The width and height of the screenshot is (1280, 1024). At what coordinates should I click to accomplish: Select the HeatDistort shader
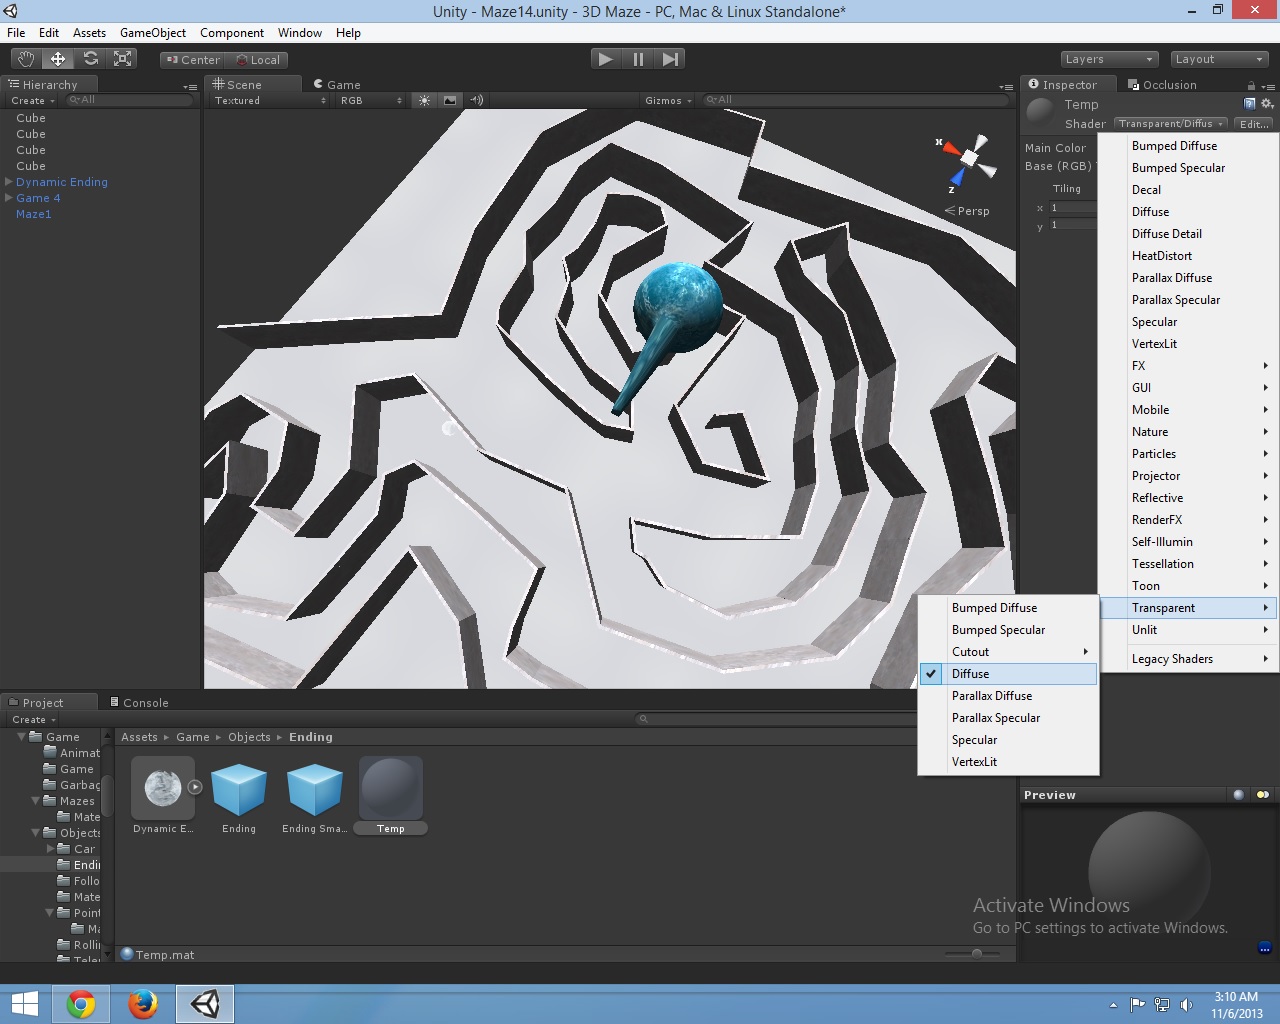1189,256
